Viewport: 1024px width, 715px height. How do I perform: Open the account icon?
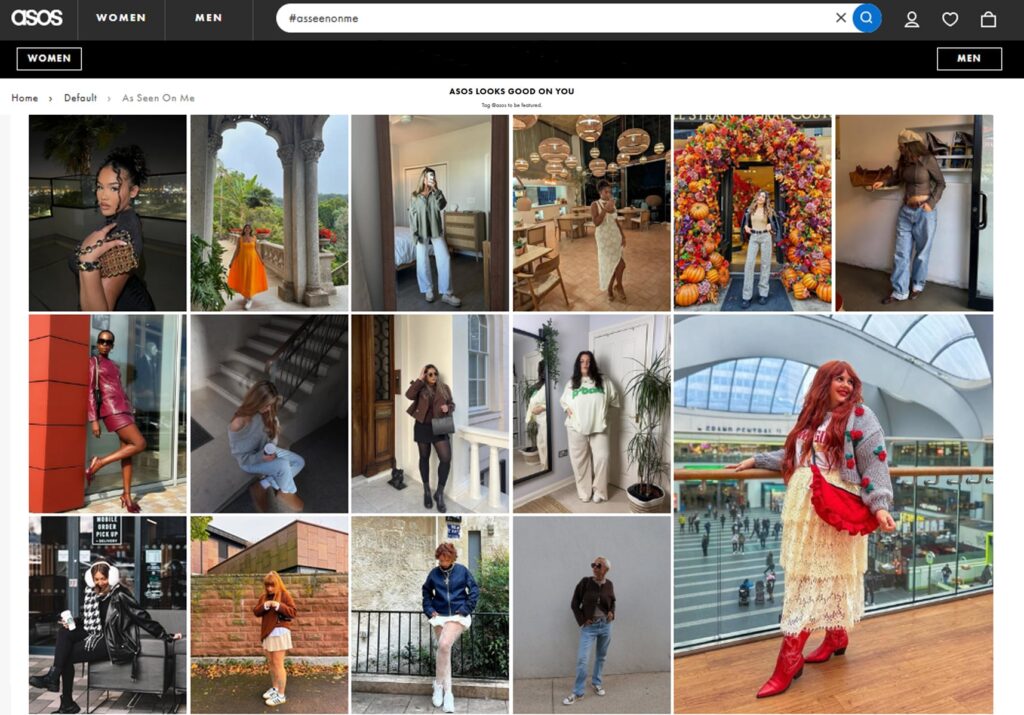912,18
